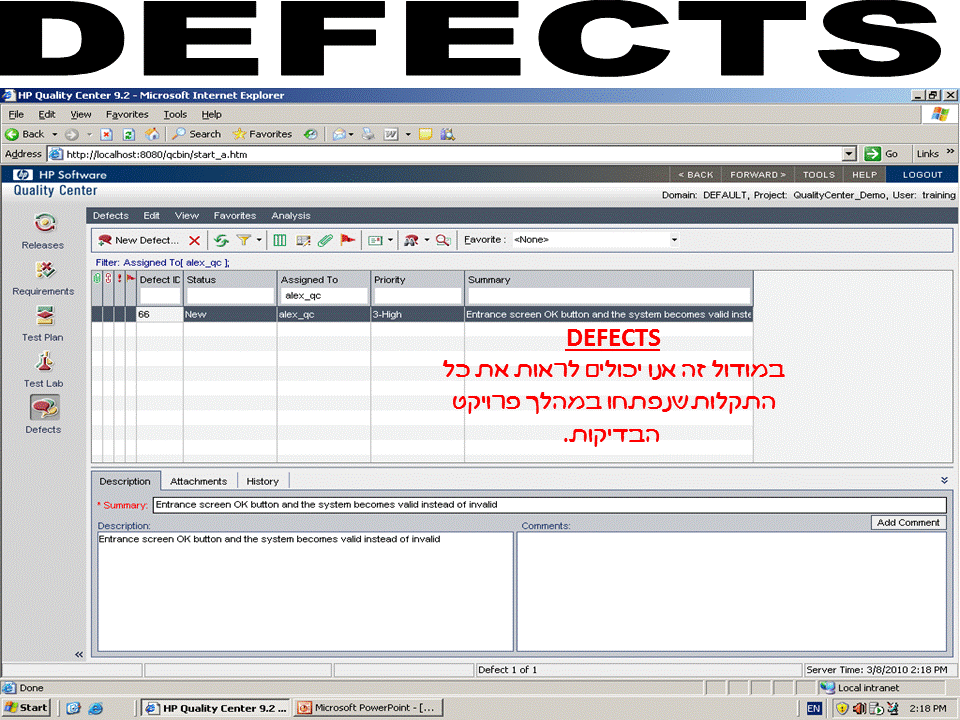This screenshot has height=720, width=960.
Task: Click the Defect ID column header
Action: pos(159,280)
